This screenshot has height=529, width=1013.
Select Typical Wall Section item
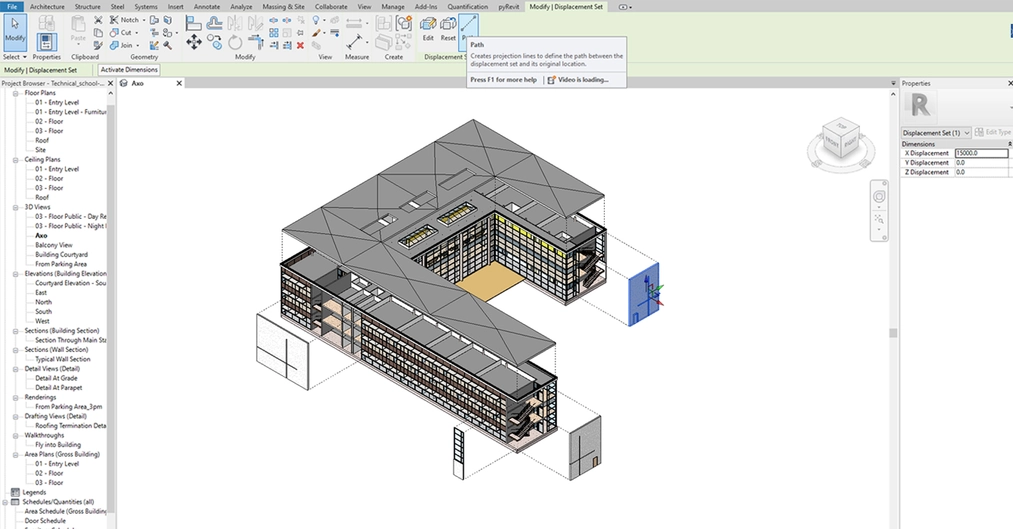(63, 359)
